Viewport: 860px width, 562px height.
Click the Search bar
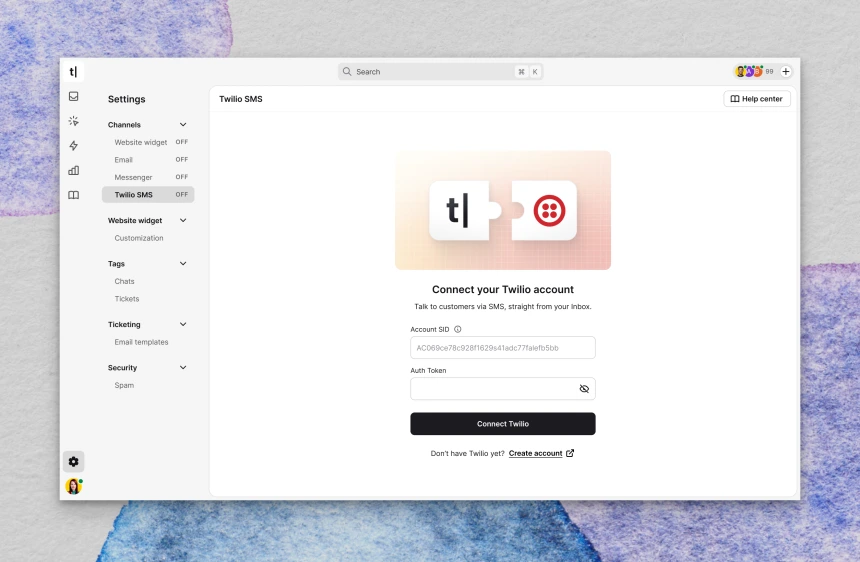pos(440,71)
